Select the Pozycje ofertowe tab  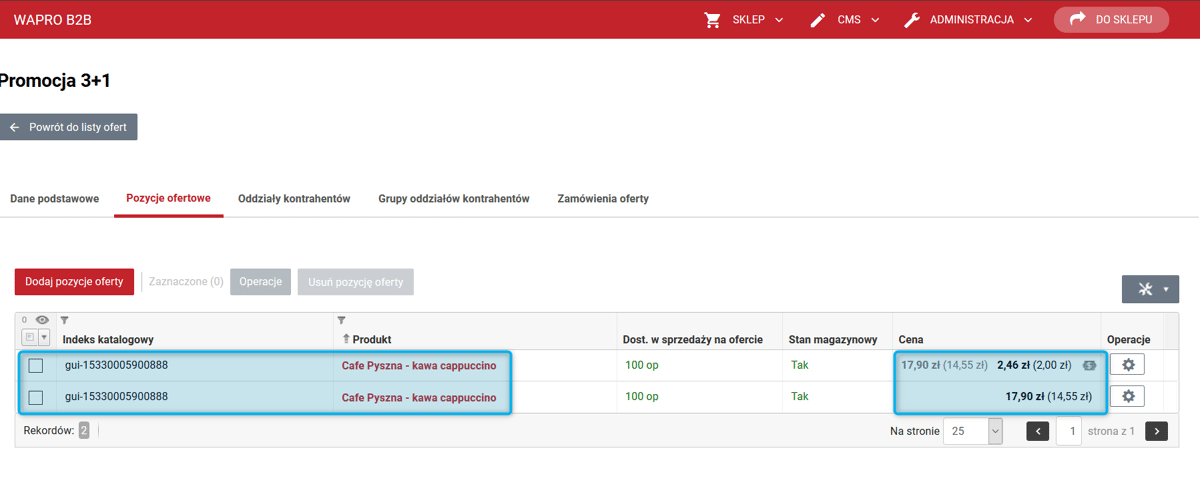(x=168, y=199)
